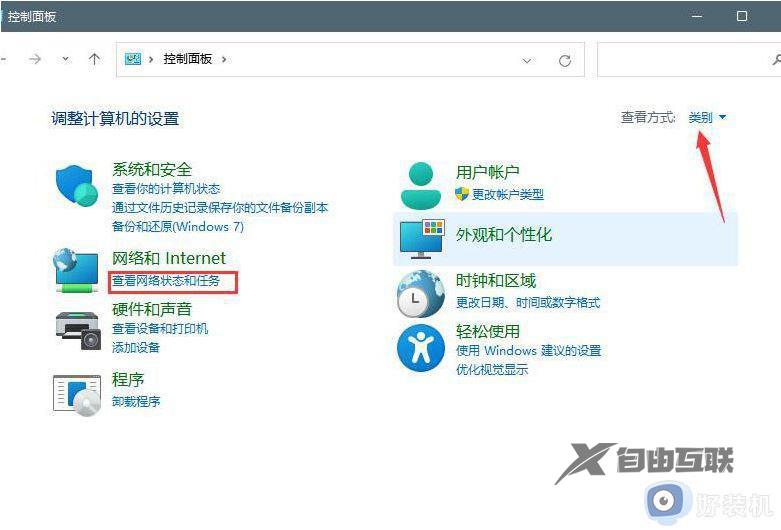This screenshot has height=530, width=781.
Task: Click 卸载程序 link
Action: (136, 401)
